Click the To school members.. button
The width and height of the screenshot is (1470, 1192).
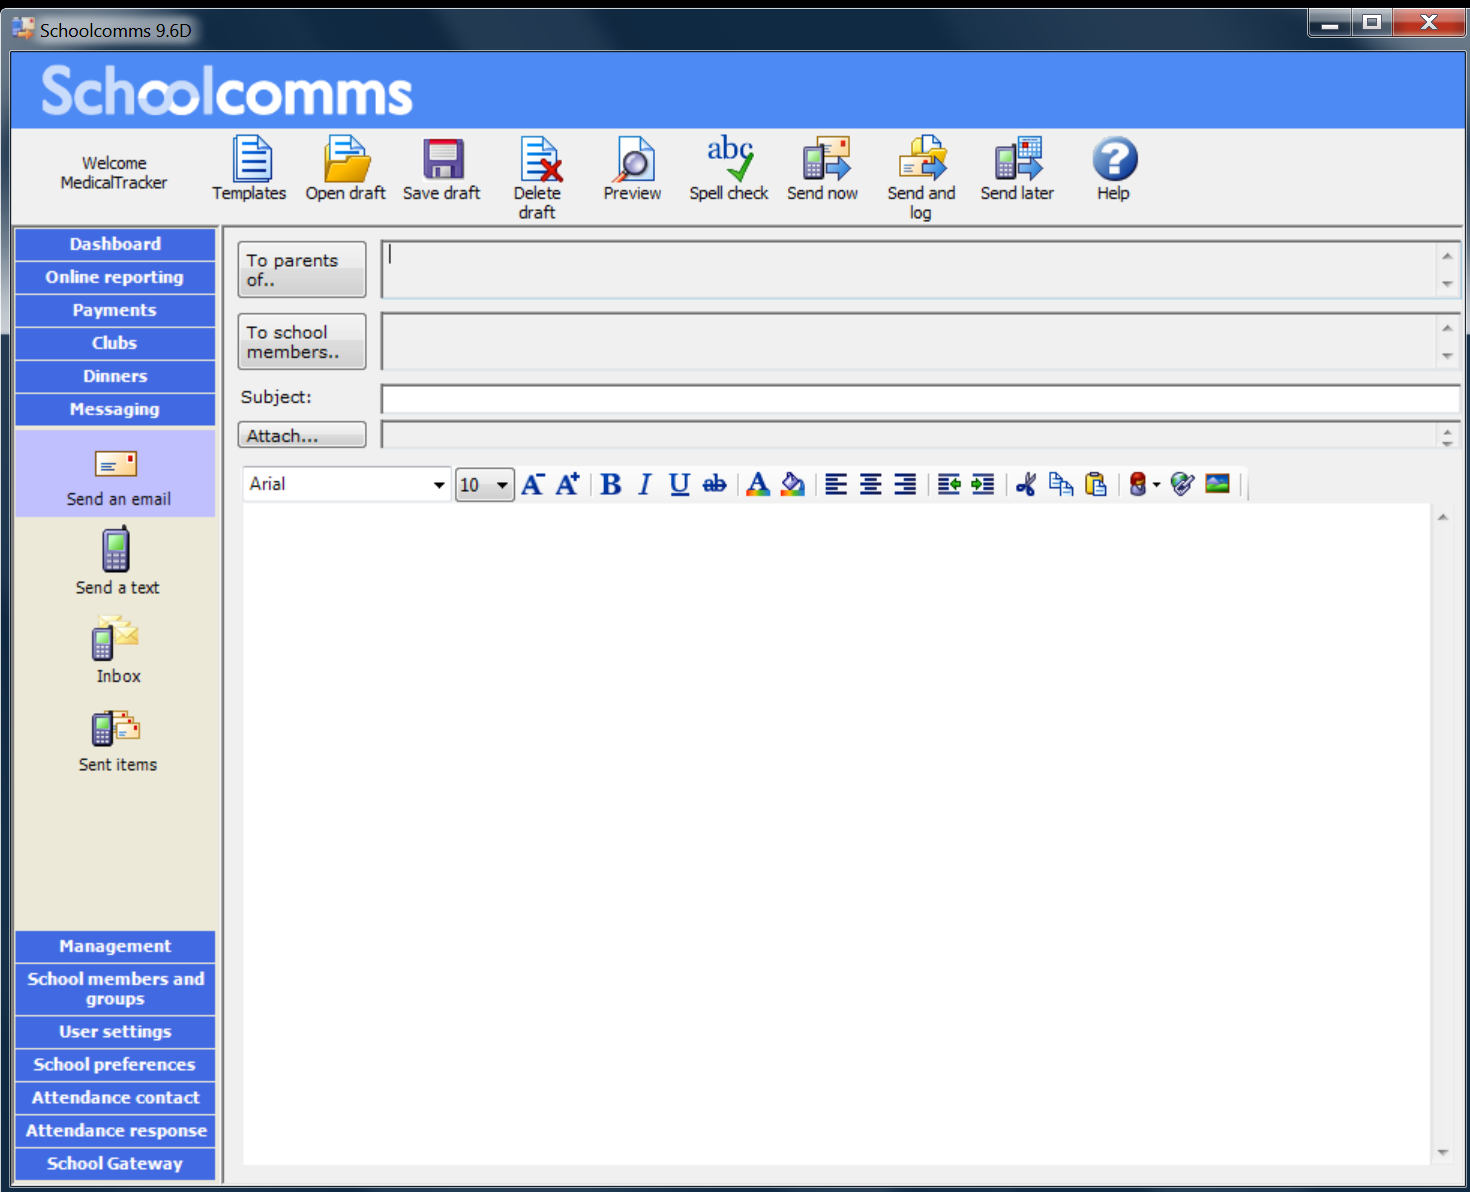tap(302, 342)
